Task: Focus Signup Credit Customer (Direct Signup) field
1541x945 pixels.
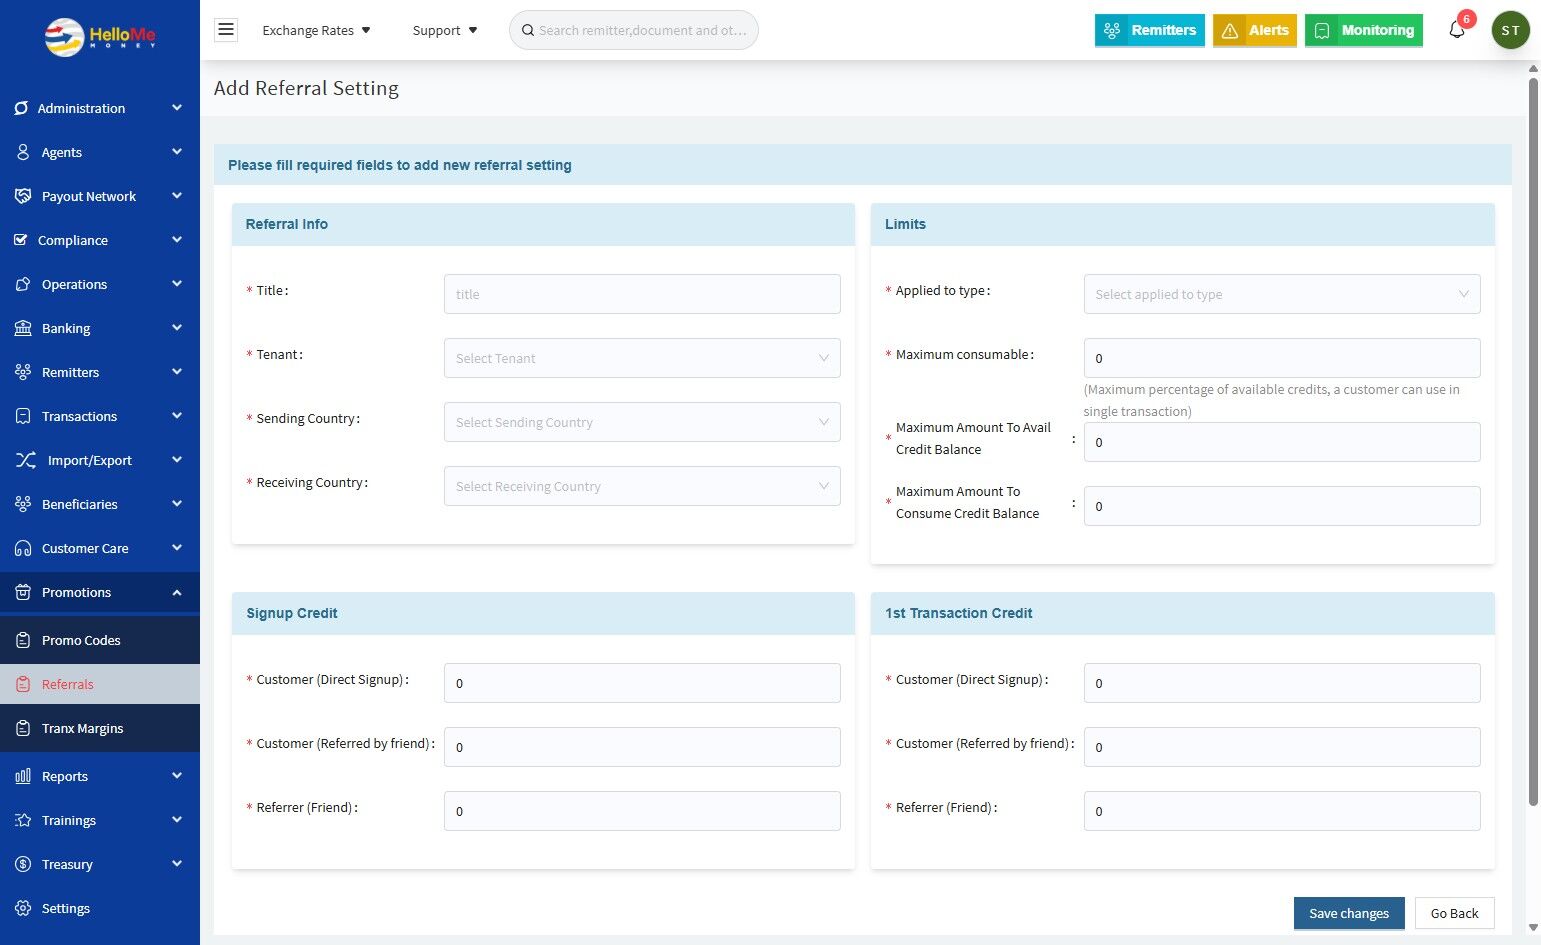Action: (642, 683)
